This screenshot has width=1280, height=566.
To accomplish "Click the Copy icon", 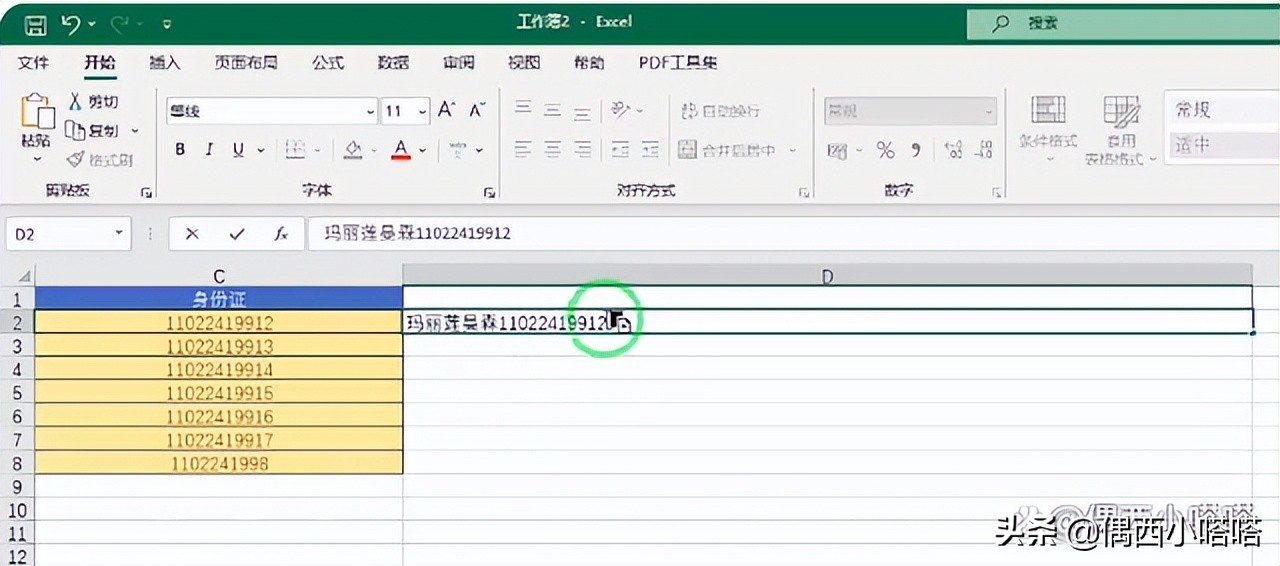I will (x=76, y=130).
